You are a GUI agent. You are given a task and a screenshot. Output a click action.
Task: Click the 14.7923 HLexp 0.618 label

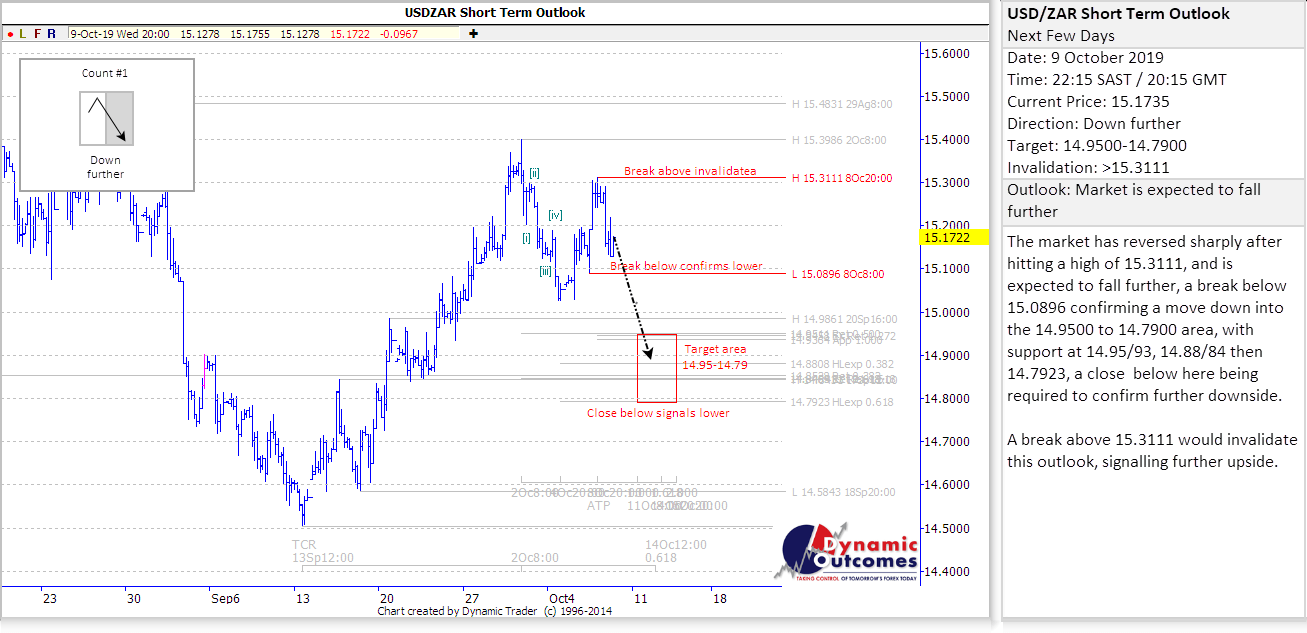840,402
